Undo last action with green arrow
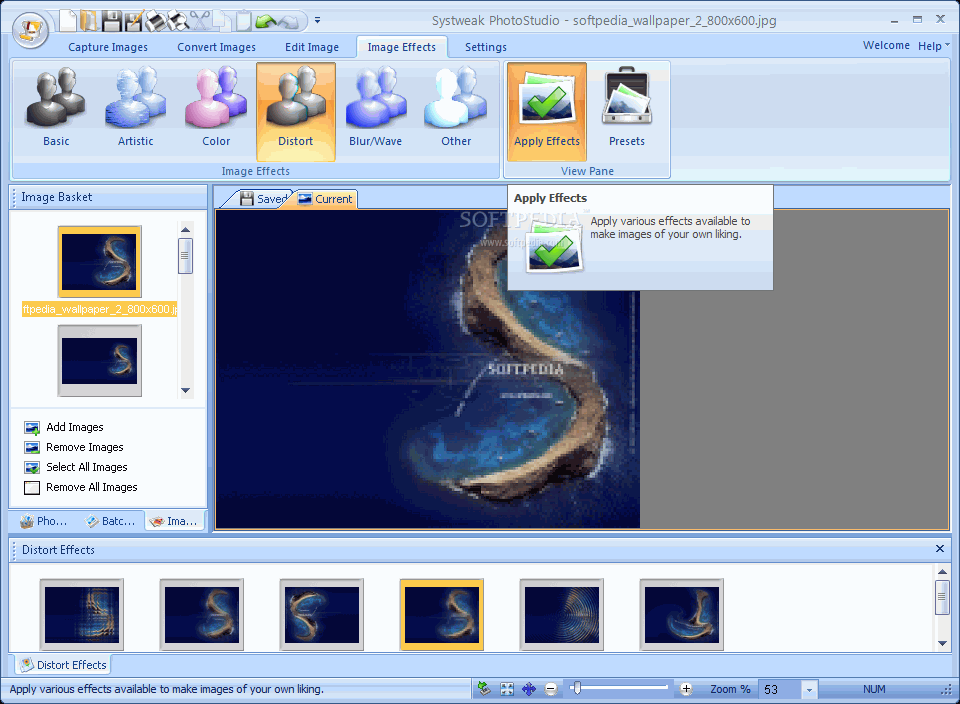 point(266,21)
